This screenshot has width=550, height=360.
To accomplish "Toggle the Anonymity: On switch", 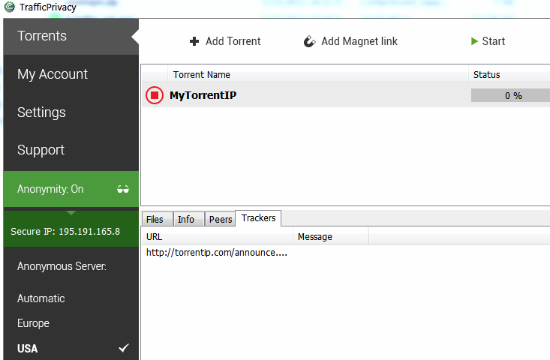I will point(71,189).
